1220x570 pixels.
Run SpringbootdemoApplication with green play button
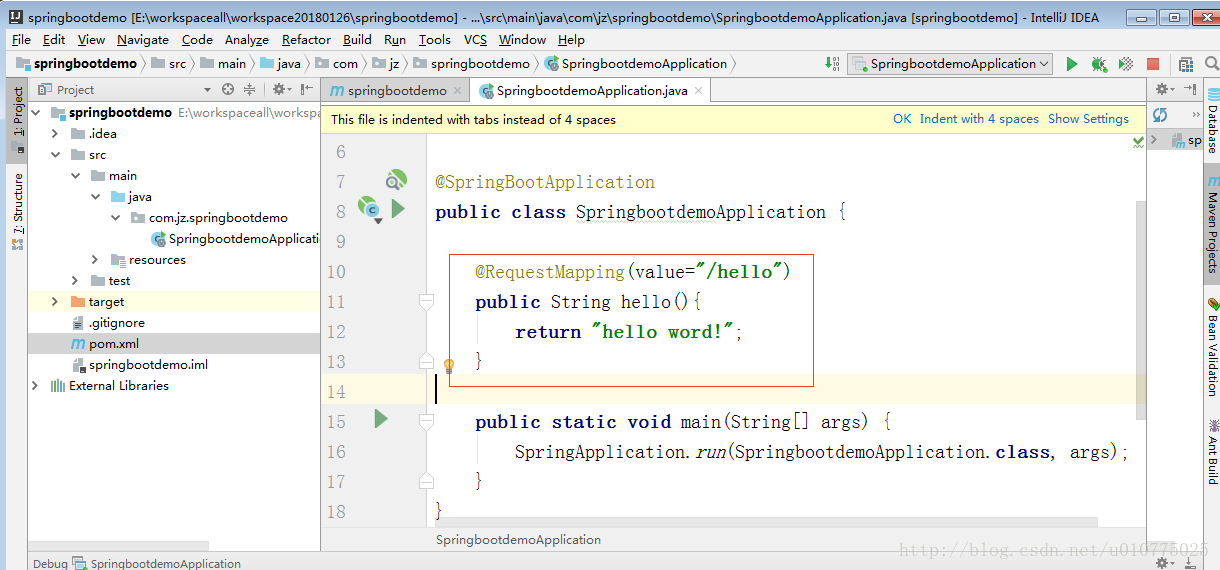pos(1072,64)
